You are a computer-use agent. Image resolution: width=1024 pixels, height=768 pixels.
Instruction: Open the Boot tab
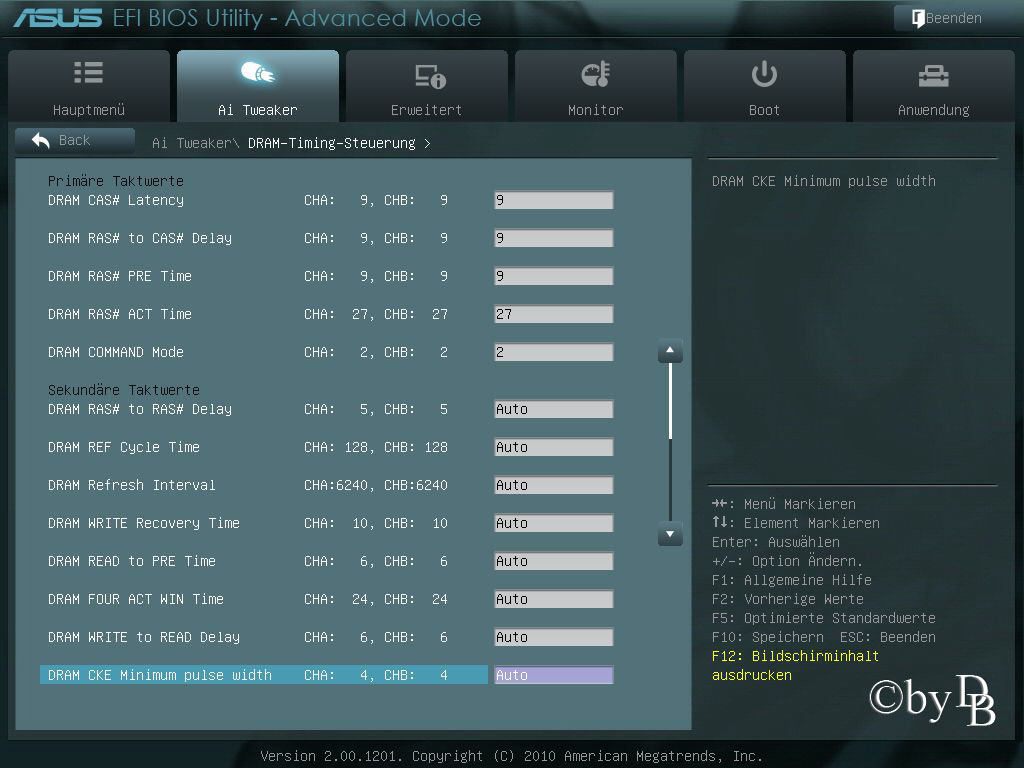point(765,86)
